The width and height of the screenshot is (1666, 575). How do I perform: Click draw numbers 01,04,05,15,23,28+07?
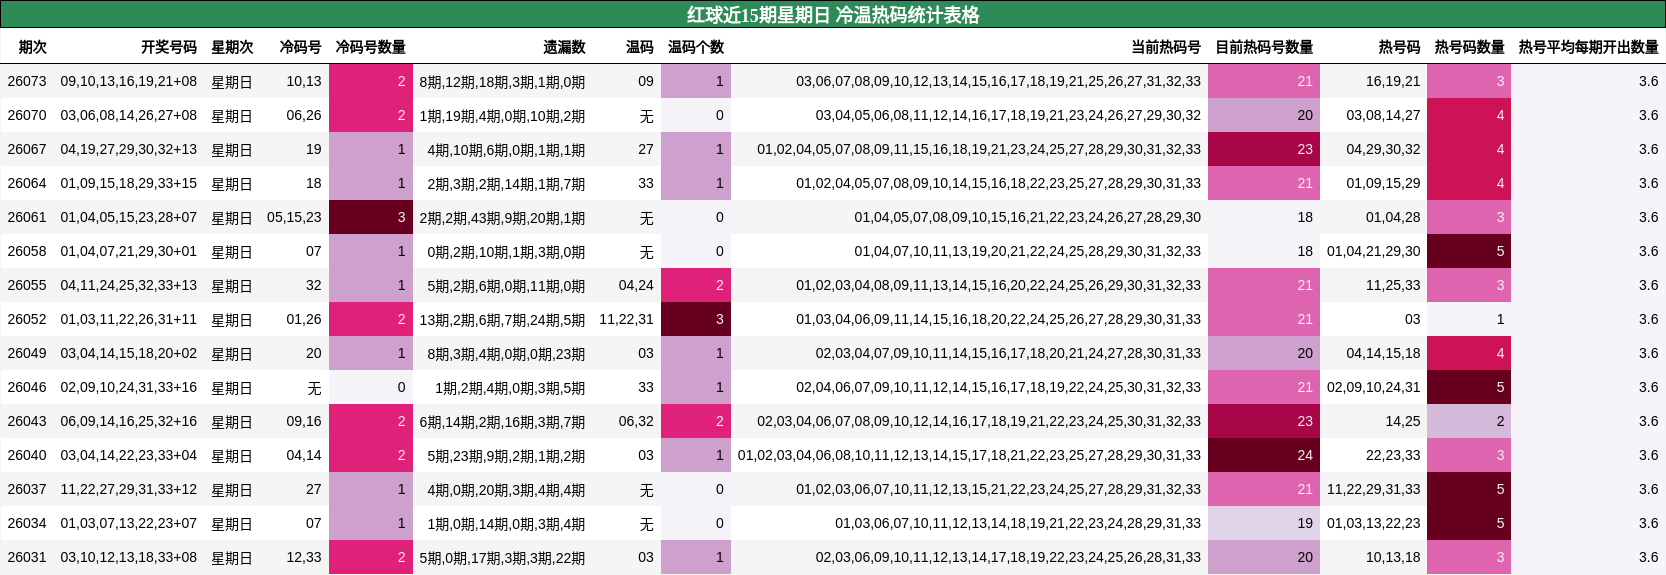129,217
